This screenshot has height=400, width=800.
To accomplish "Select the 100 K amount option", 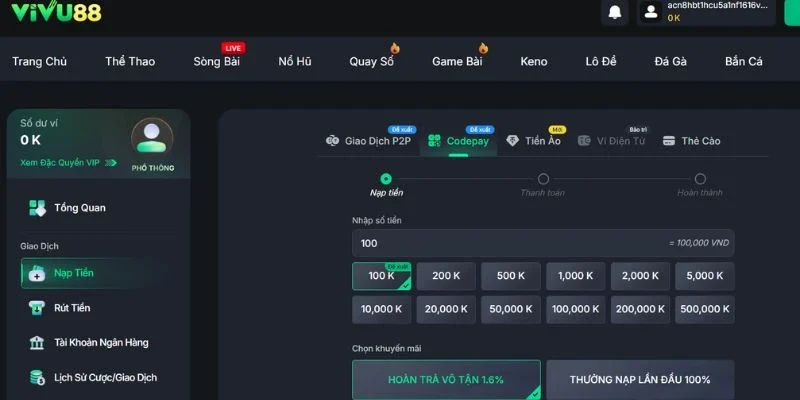I will click(x=381, y=276).
